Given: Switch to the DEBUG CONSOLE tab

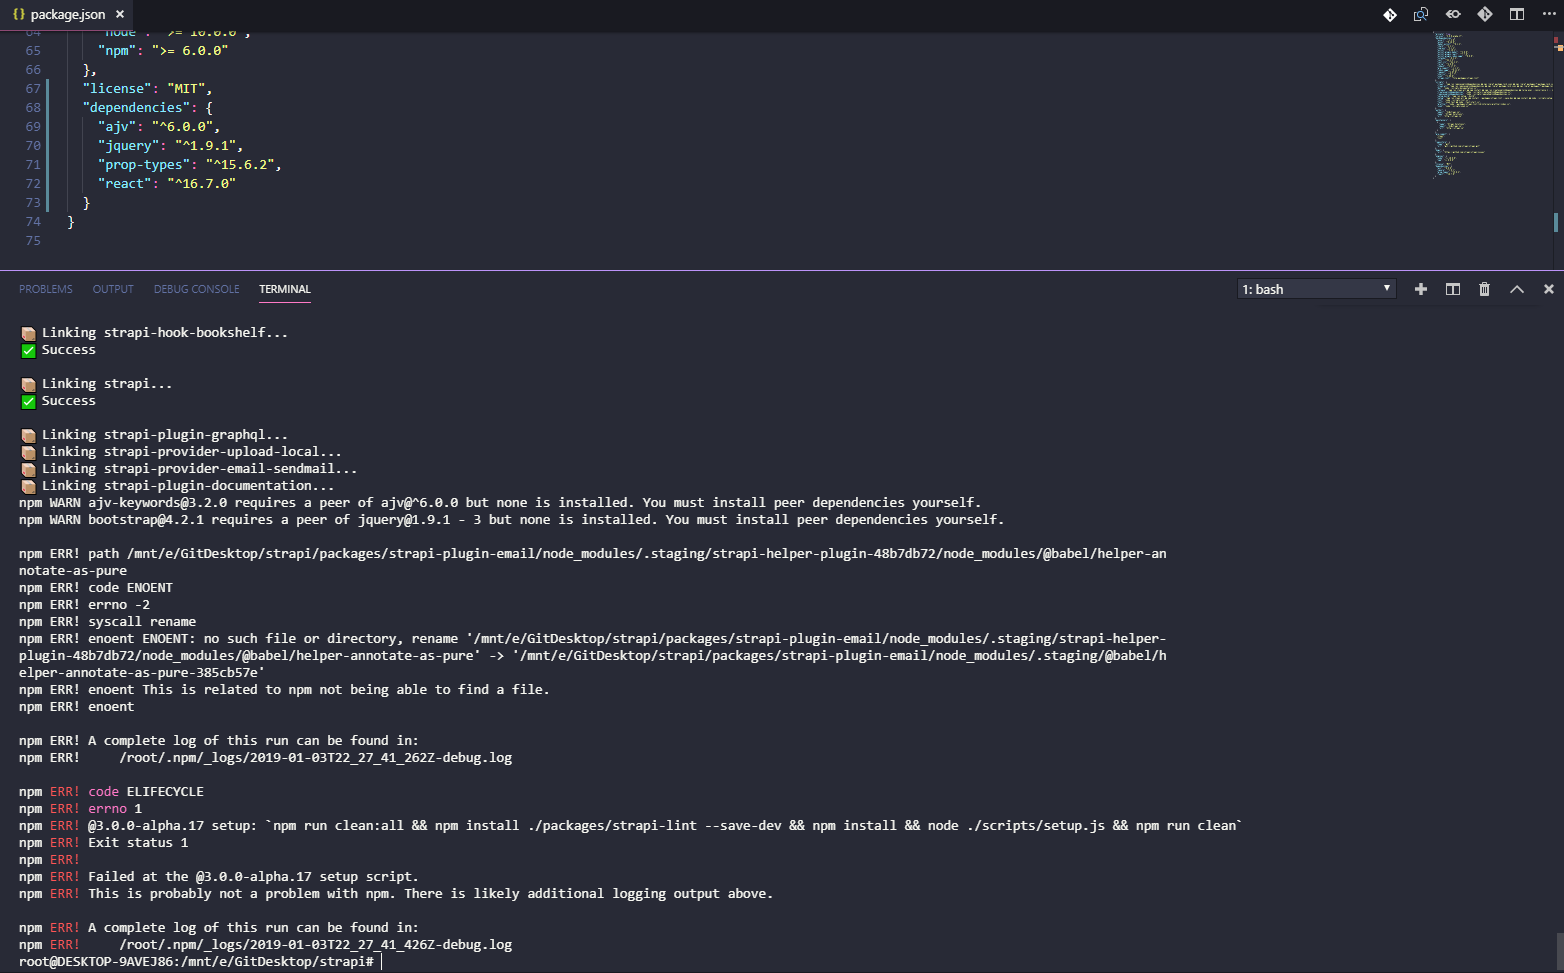Looking at the screenshot, I should click(196, 289).
